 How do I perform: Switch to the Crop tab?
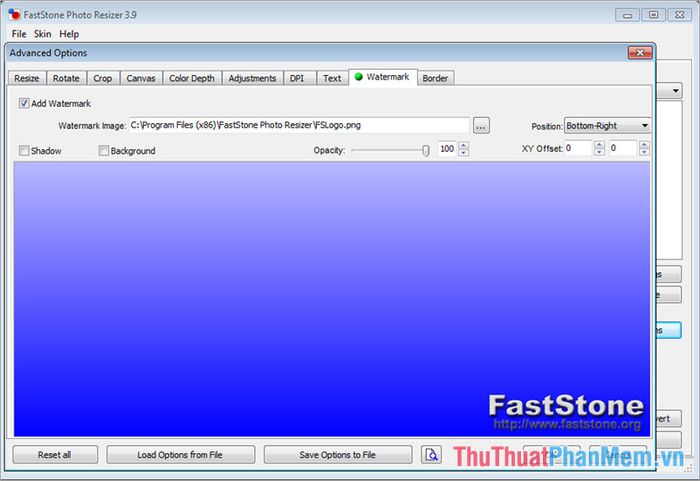coord(103,78)
